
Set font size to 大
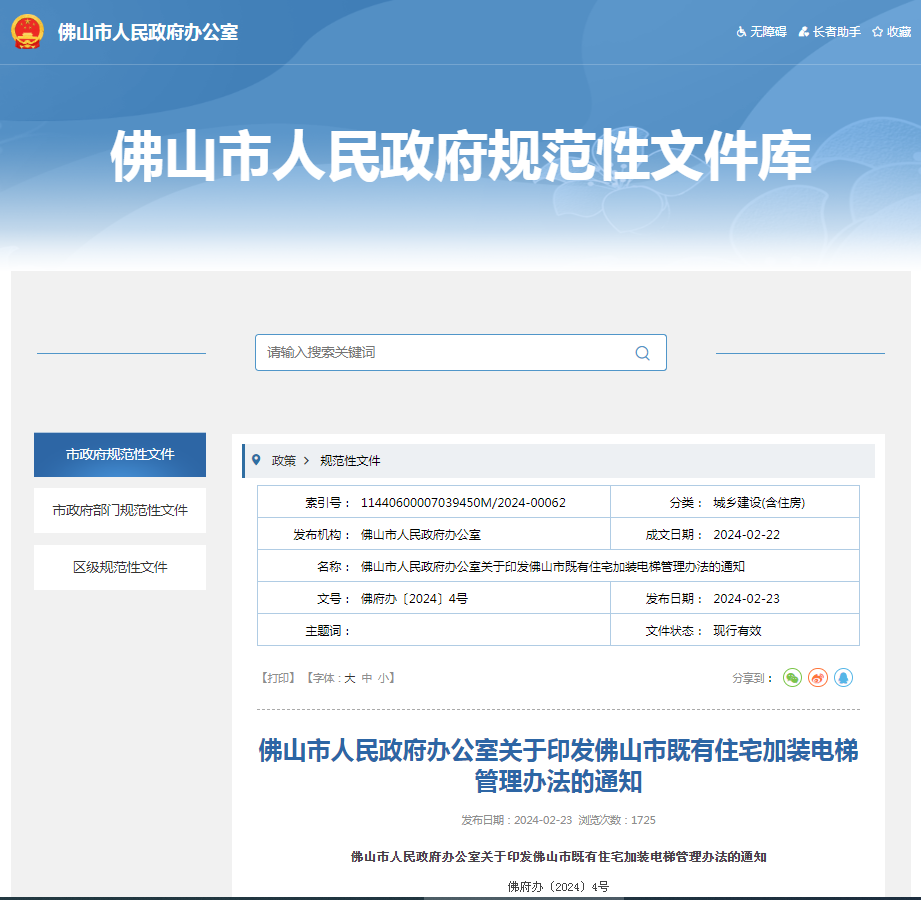pos(349,678)
